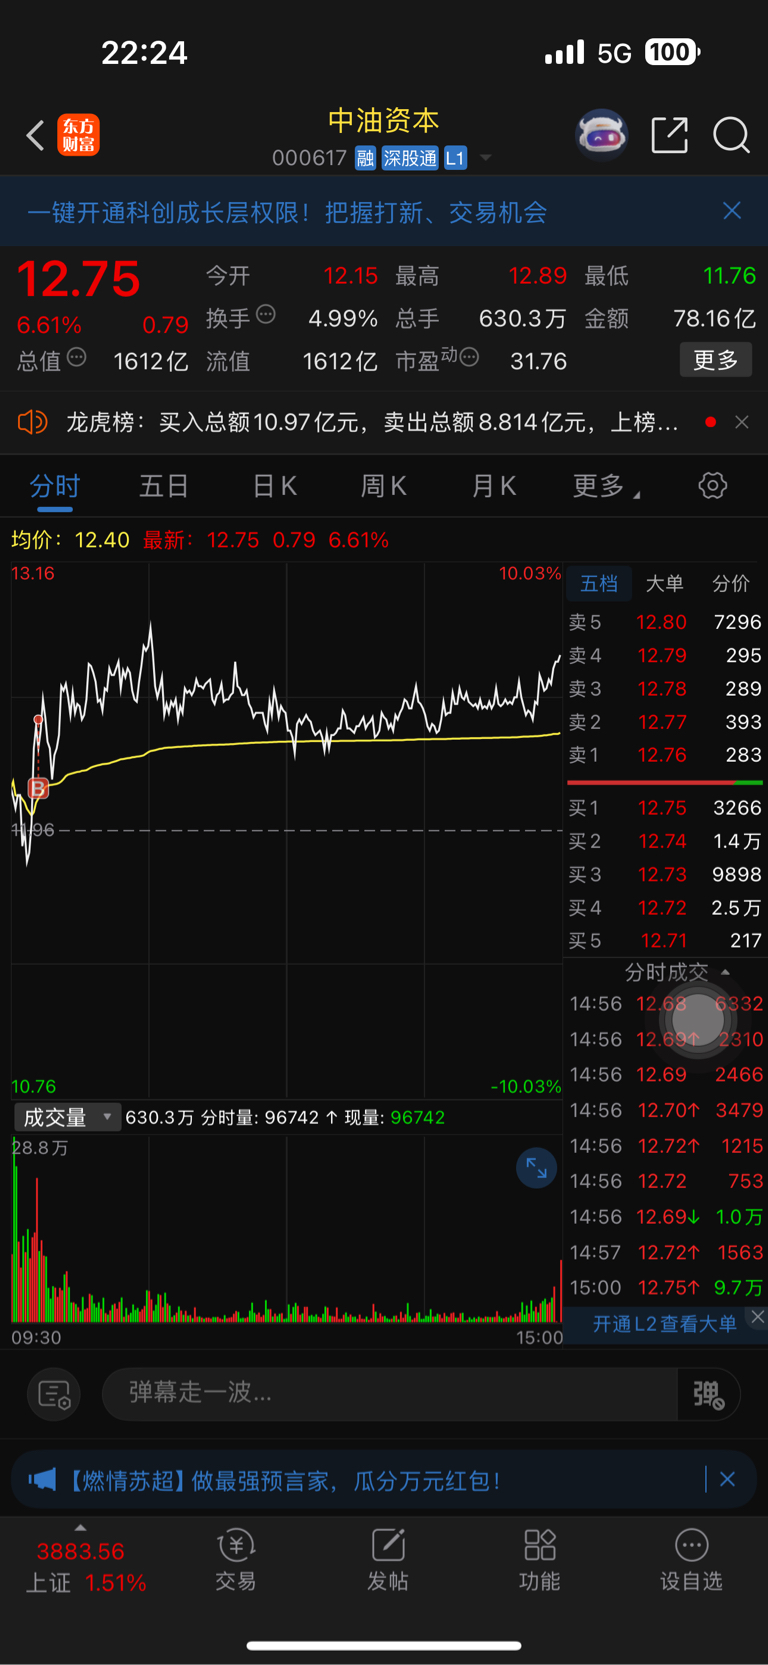Tap the info icon beside 总值

click(x=77, y=357)
